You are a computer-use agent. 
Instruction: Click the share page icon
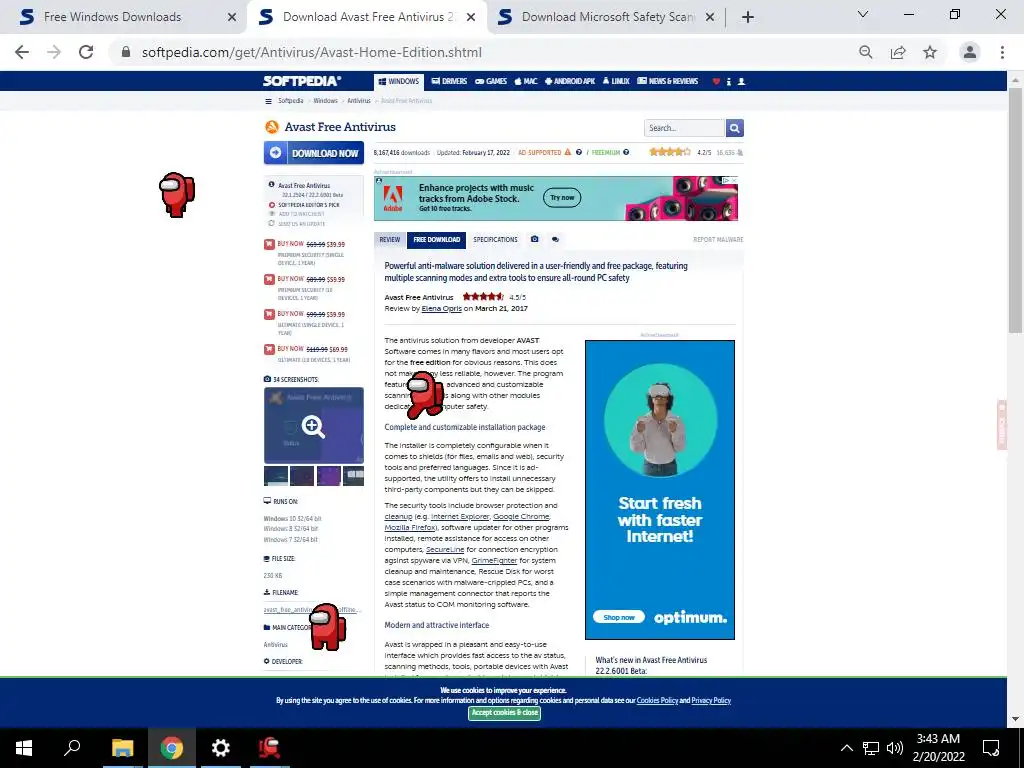898,52
